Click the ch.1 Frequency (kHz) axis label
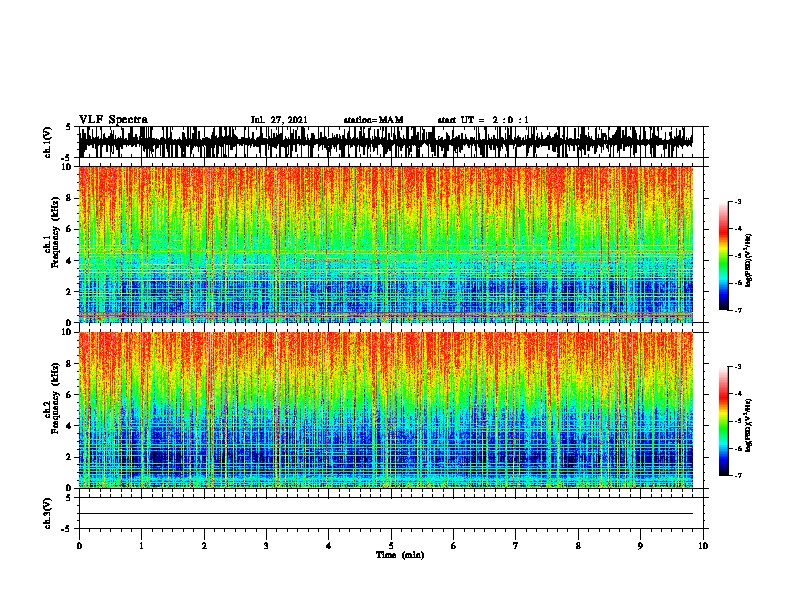The image size is (792, 612). coord(51,233)
